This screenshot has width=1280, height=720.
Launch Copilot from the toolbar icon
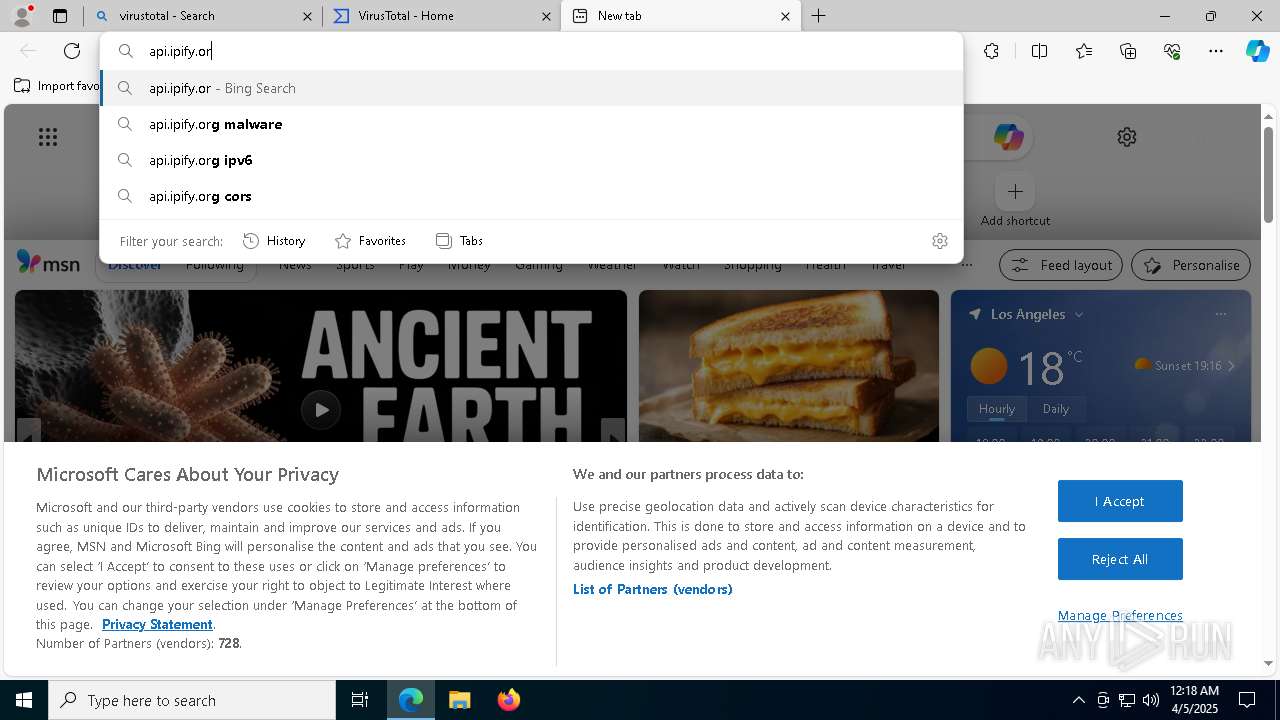click(1257, 51)
